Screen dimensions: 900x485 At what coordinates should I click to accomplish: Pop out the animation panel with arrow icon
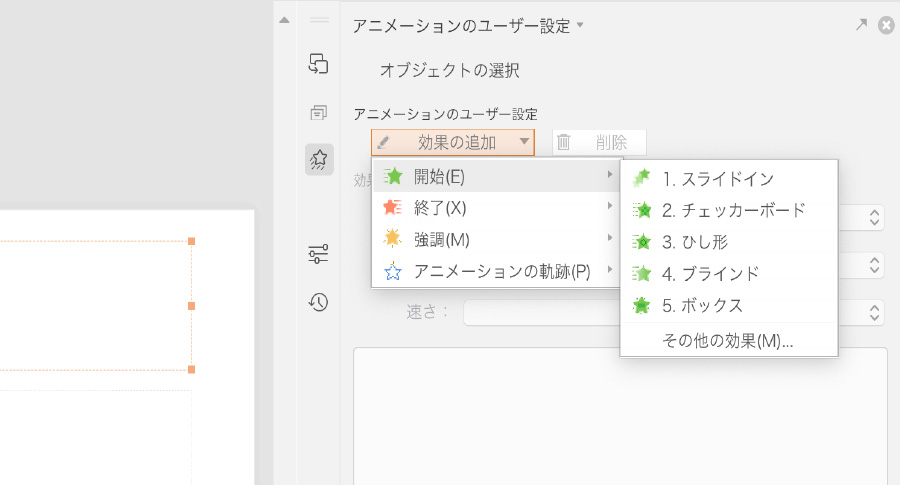click(x=861, y=26)
